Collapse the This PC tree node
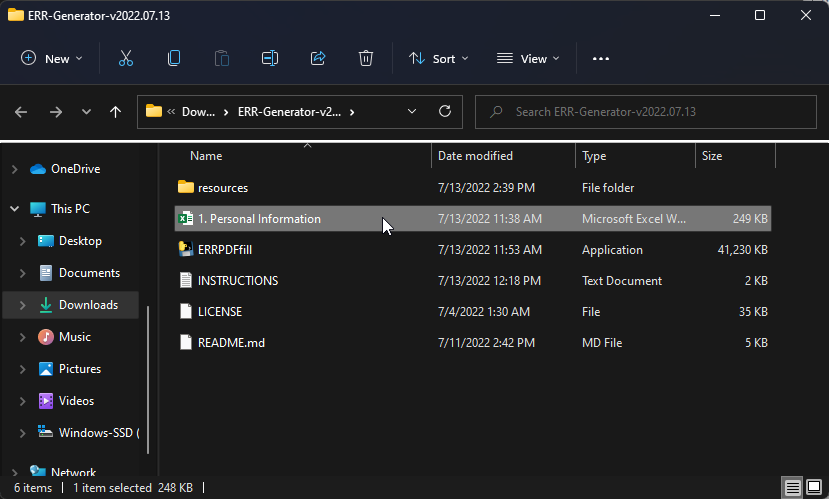 click(x=15, y=209)
